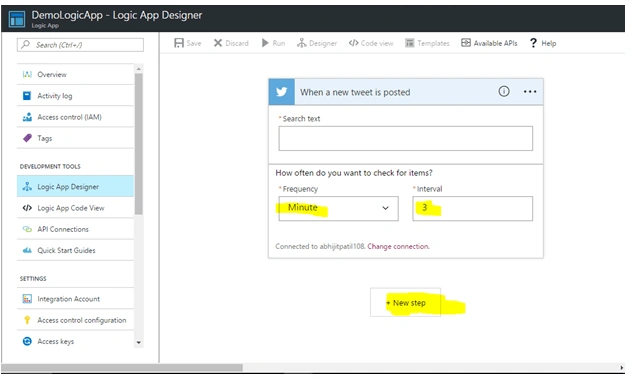Image resolution: width=637 pixels, height=378 pixels.
Task: Open API Connections menu item
Action: click(75, 229)
